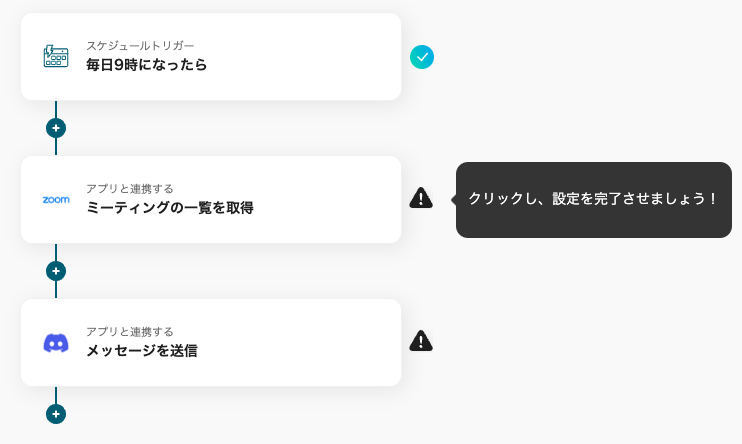Open the メッセージを送信 step card
This screenshot has width=742, height=444.
211,342
